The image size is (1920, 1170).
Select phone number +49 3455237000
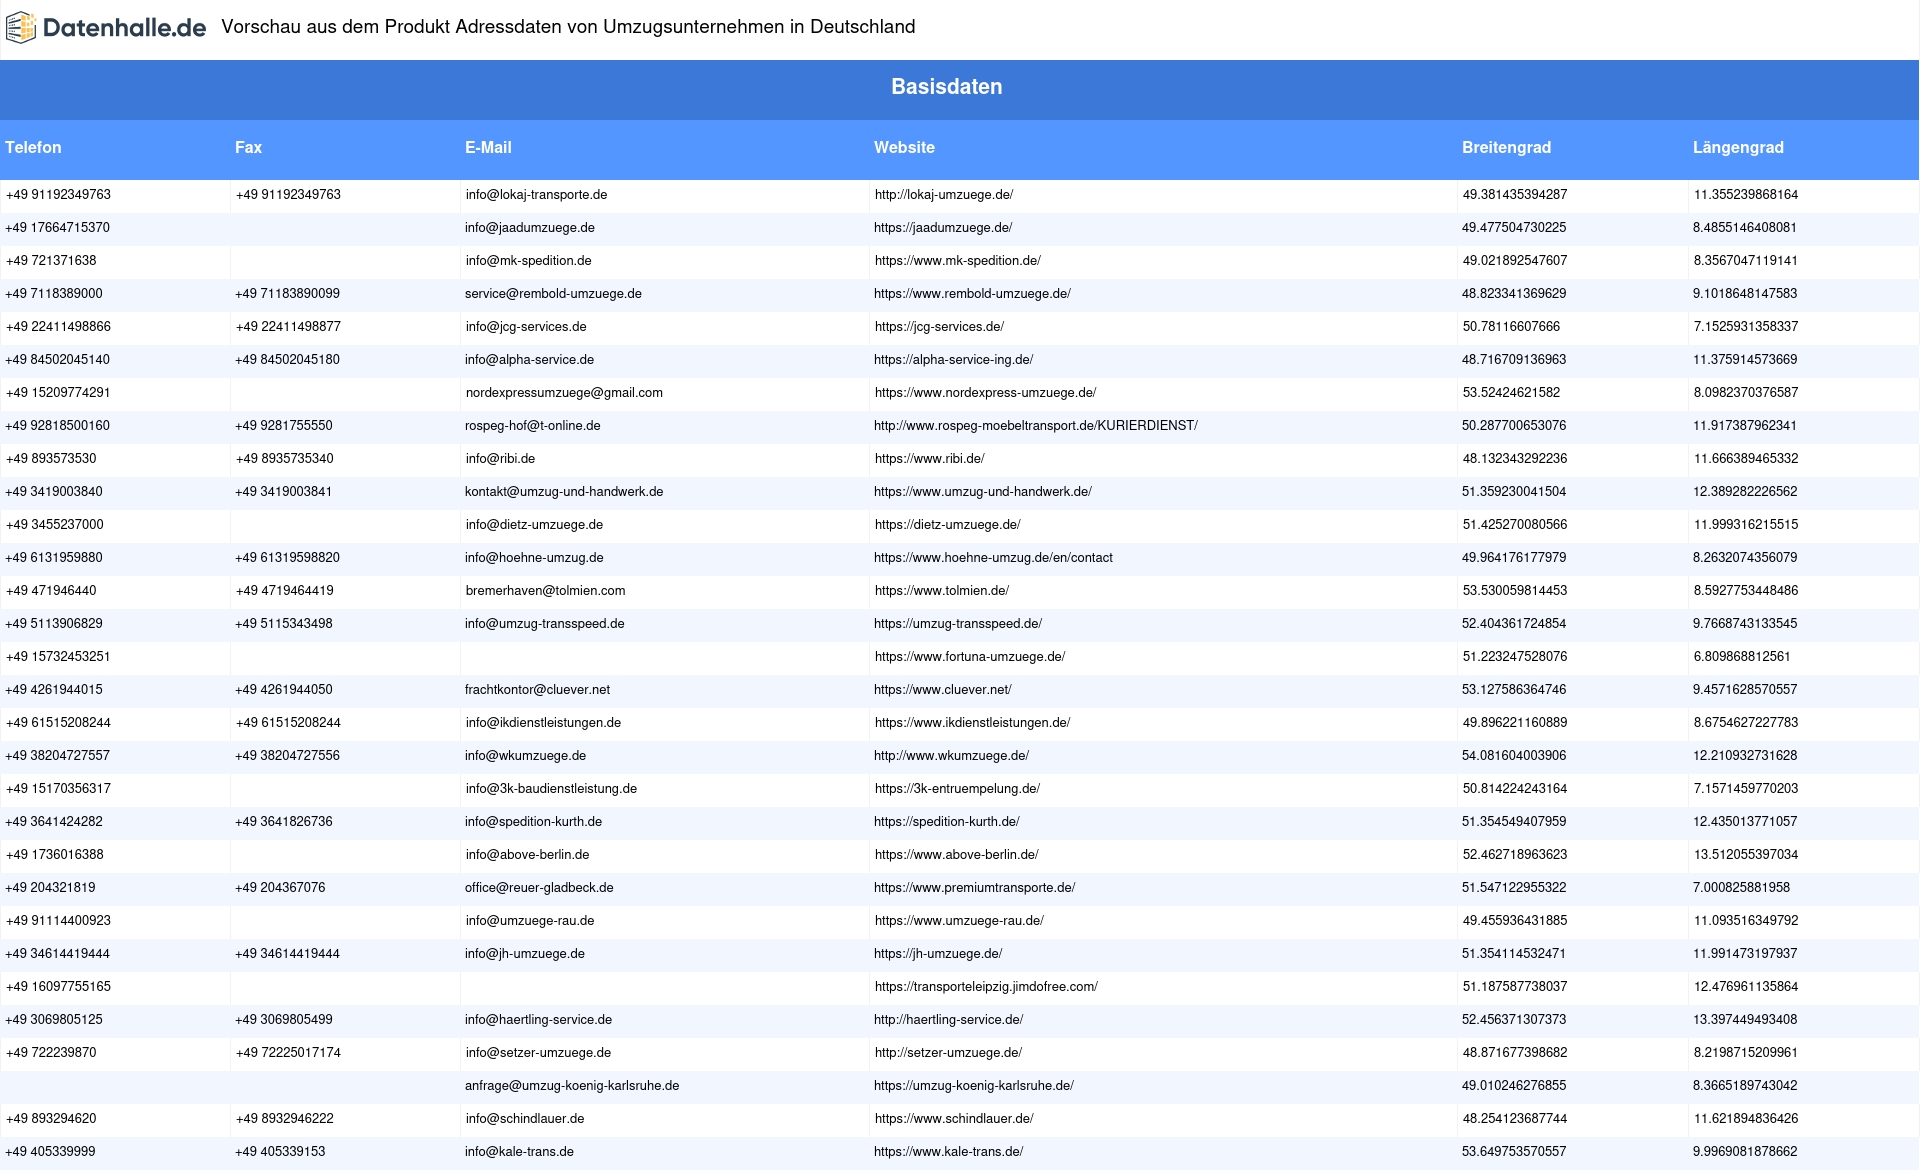(54, 525)
